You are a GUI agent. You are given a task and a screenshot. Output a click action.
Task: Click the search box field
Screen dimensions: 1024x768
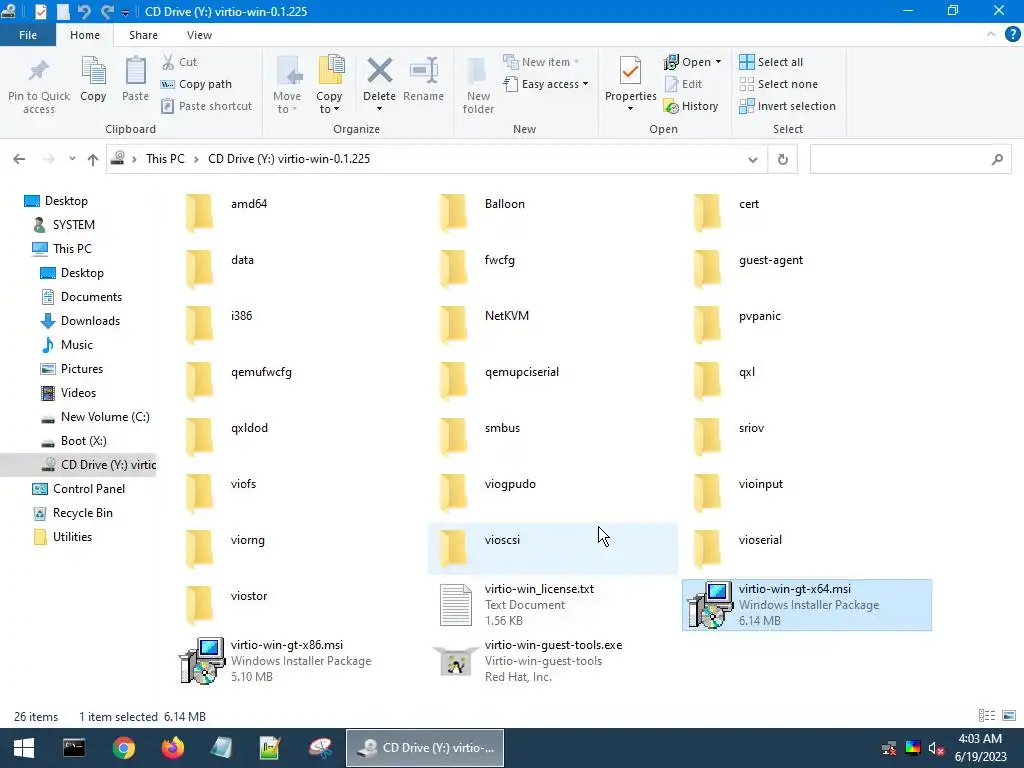click(910, 159)
